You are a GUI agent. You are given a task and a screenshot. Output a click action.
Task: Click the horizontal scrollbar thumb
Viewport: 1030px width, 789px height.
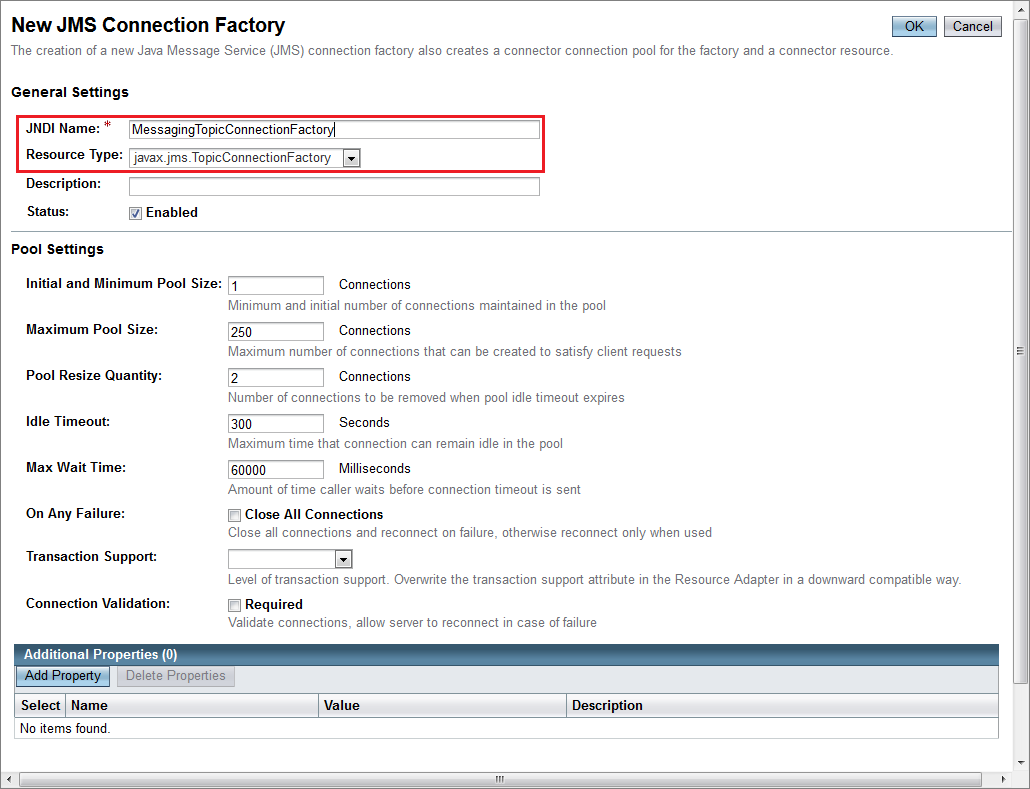500,779
